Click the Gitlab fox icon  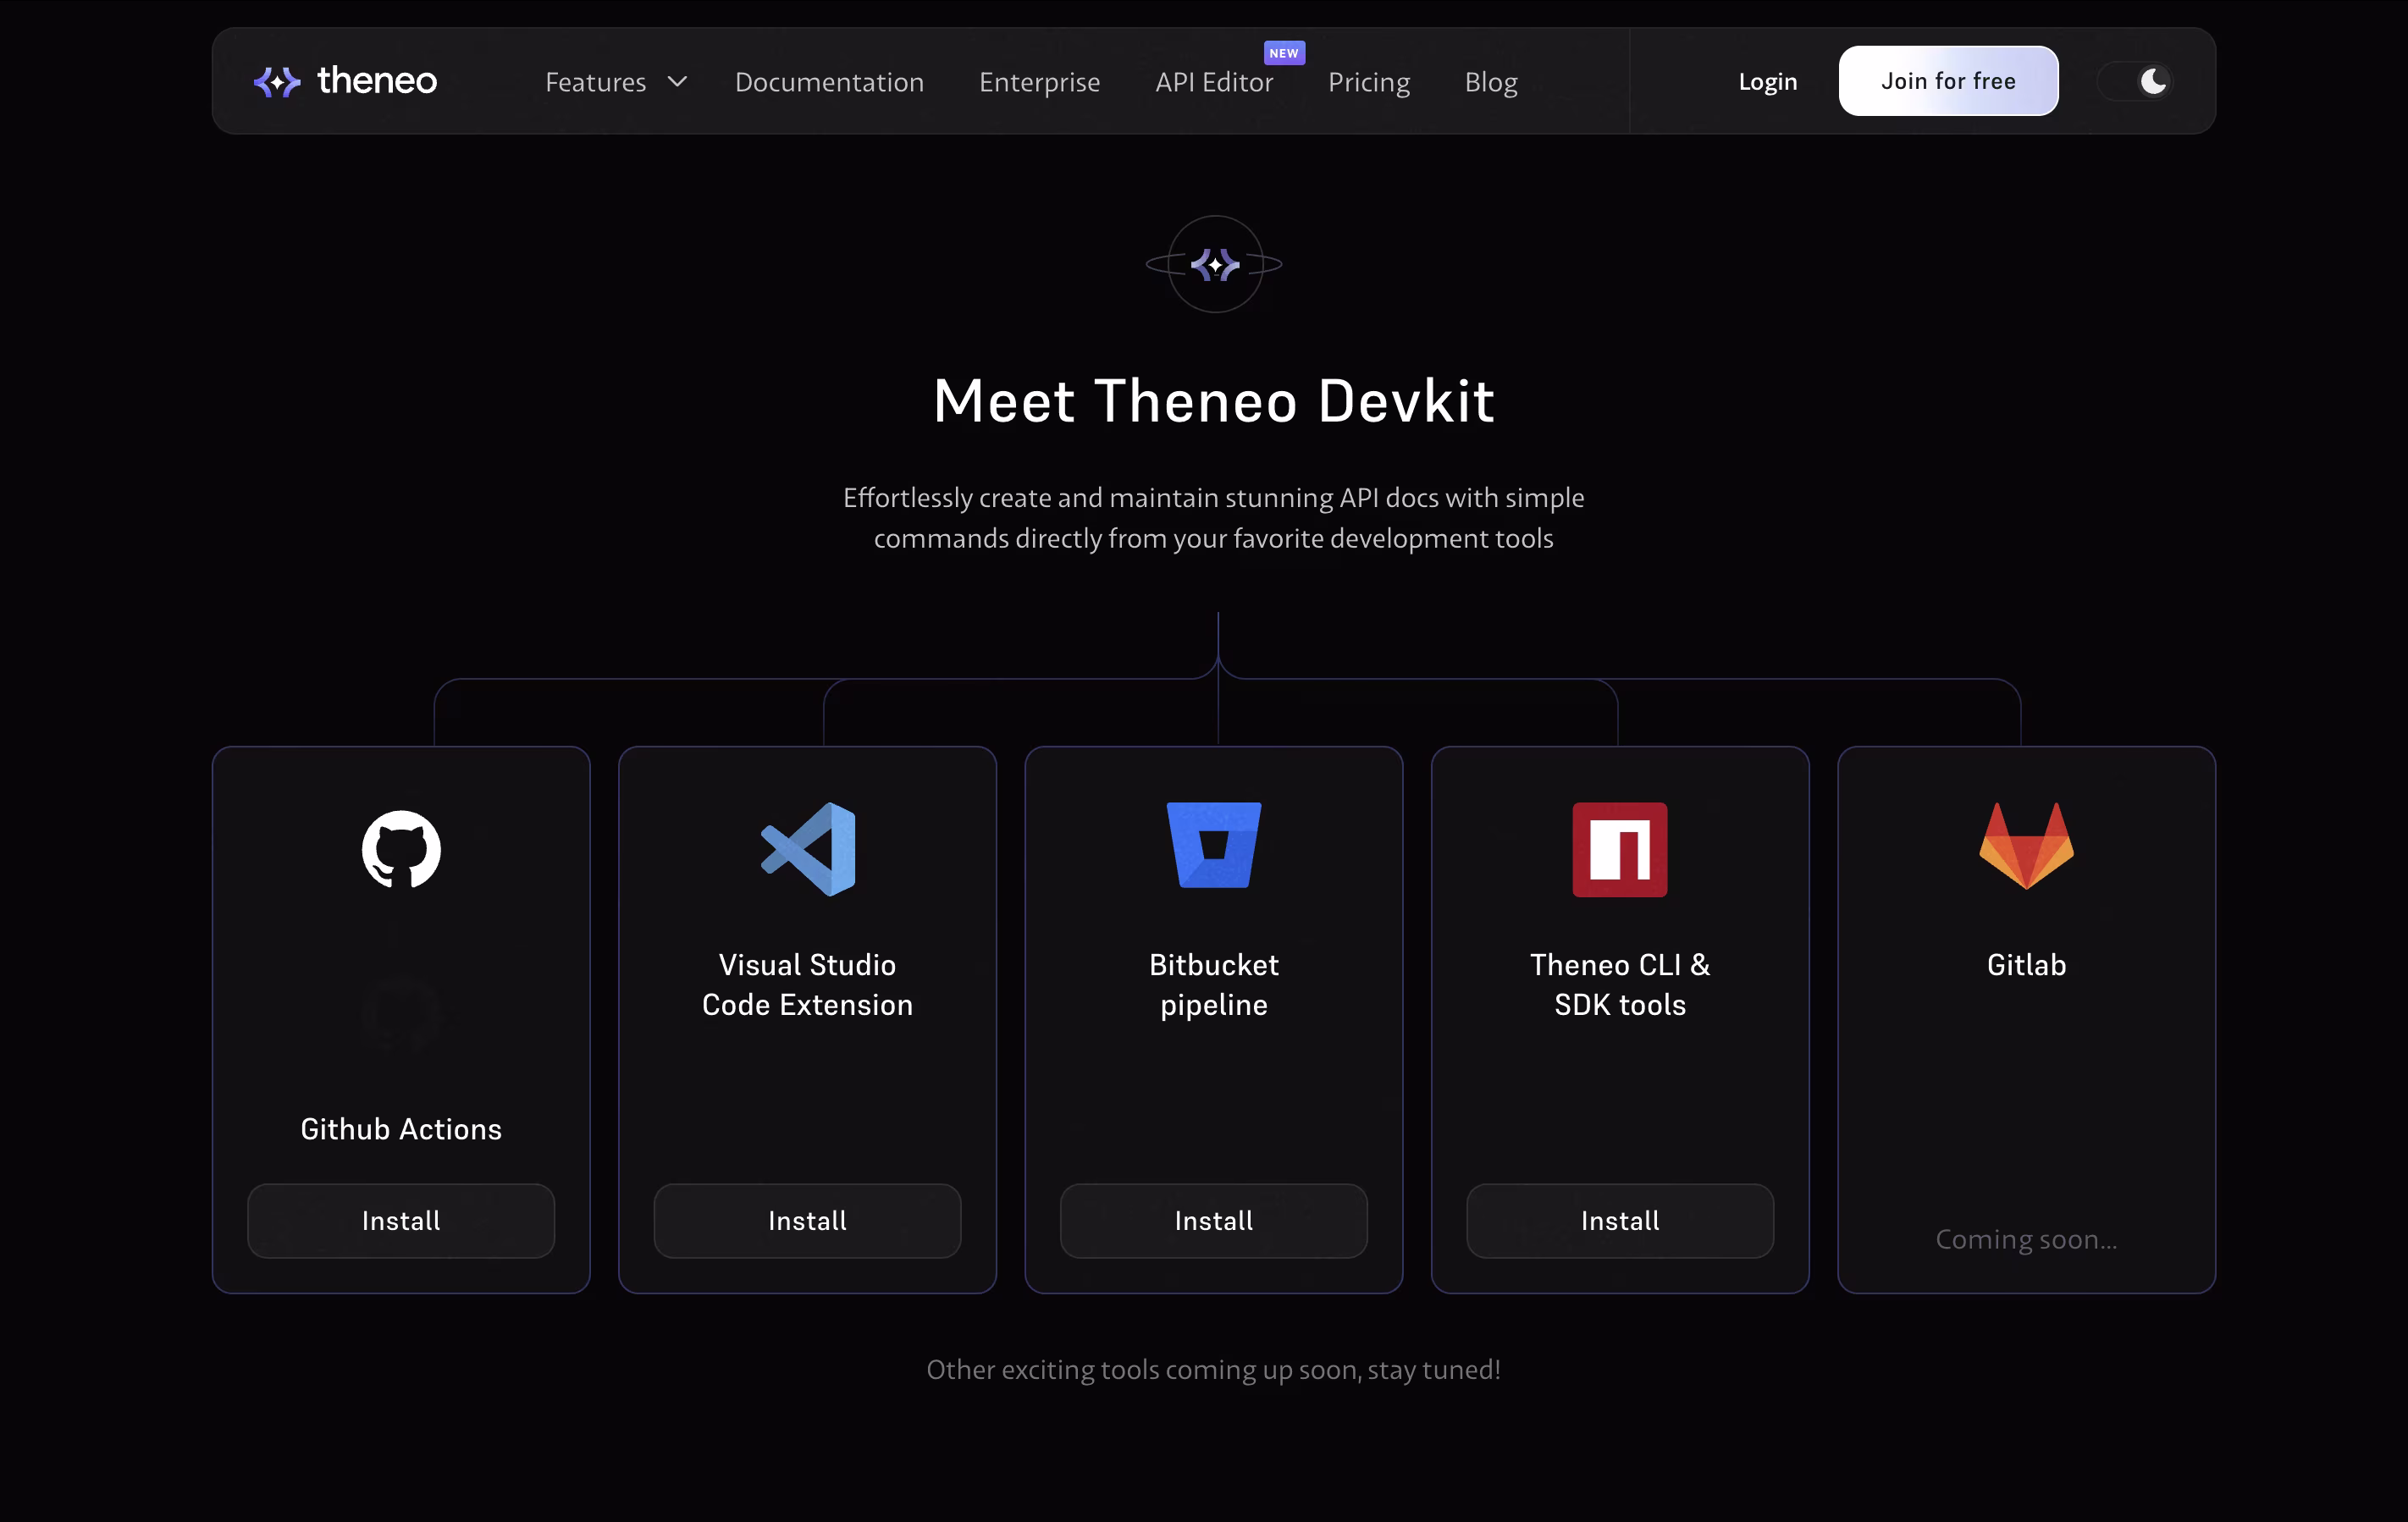tap(2026, 846)
